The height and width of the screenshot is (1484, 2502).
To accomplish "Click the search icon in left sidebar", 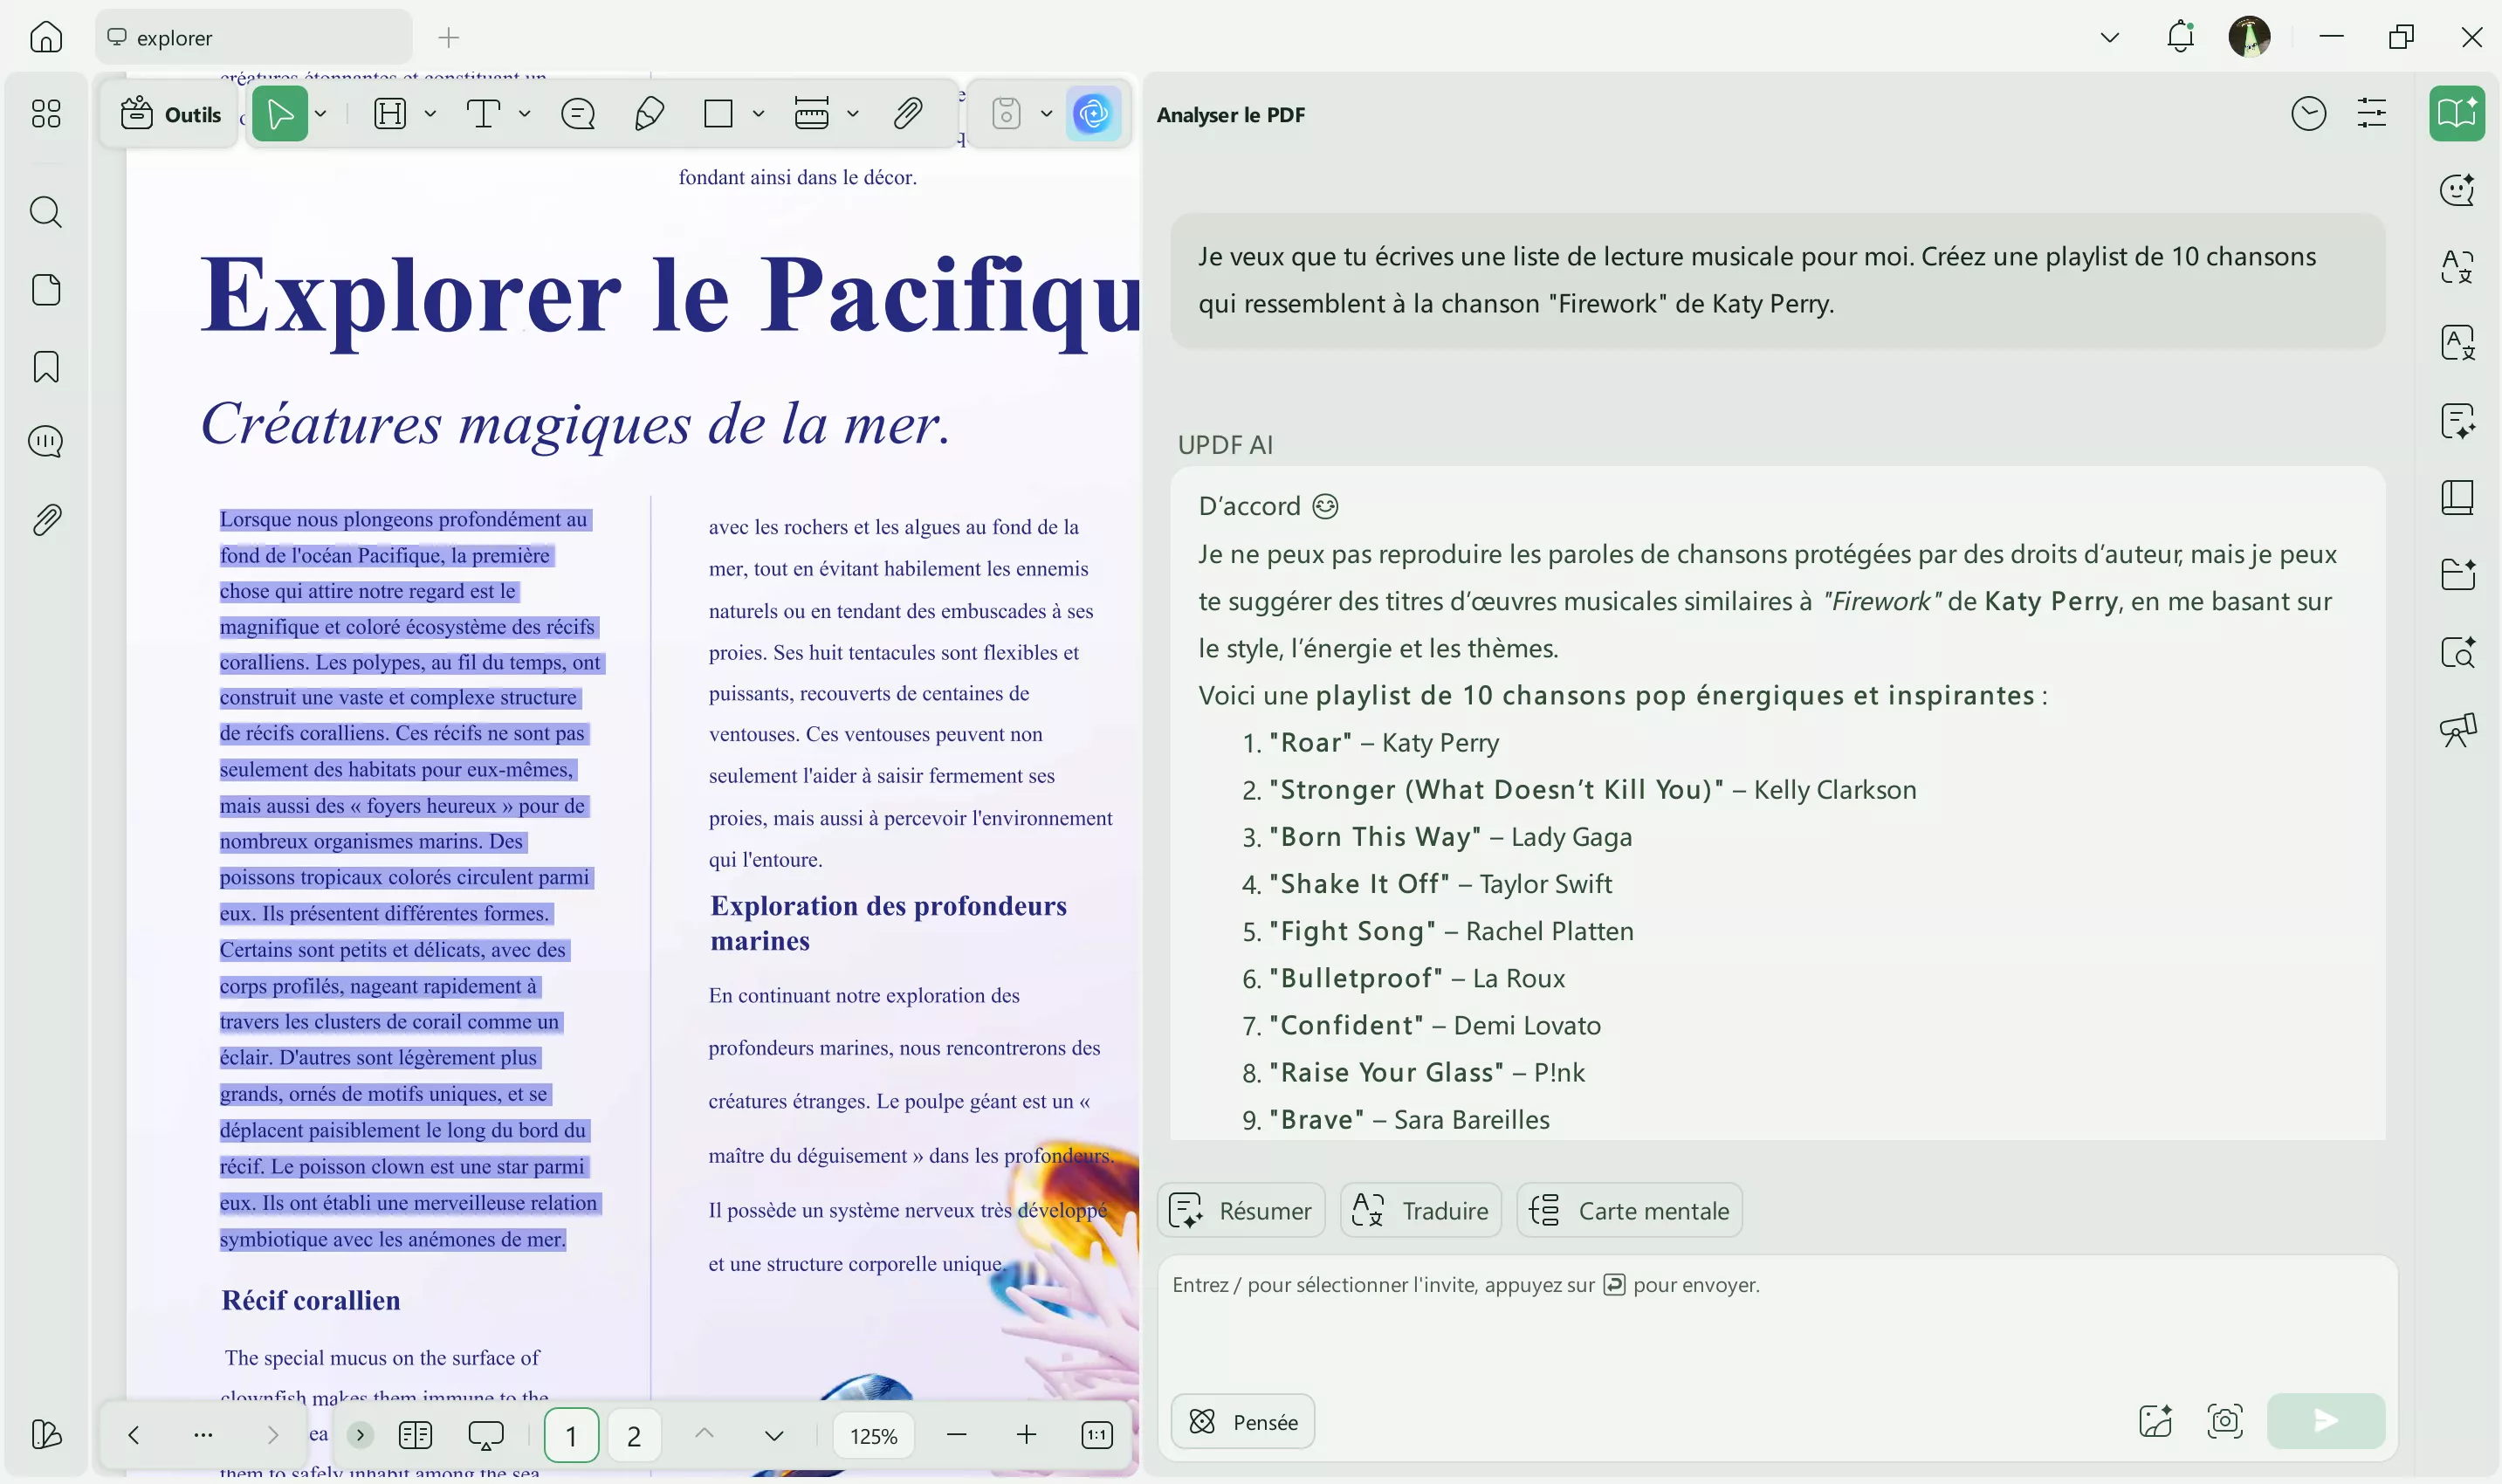I will tap(46, 212).
